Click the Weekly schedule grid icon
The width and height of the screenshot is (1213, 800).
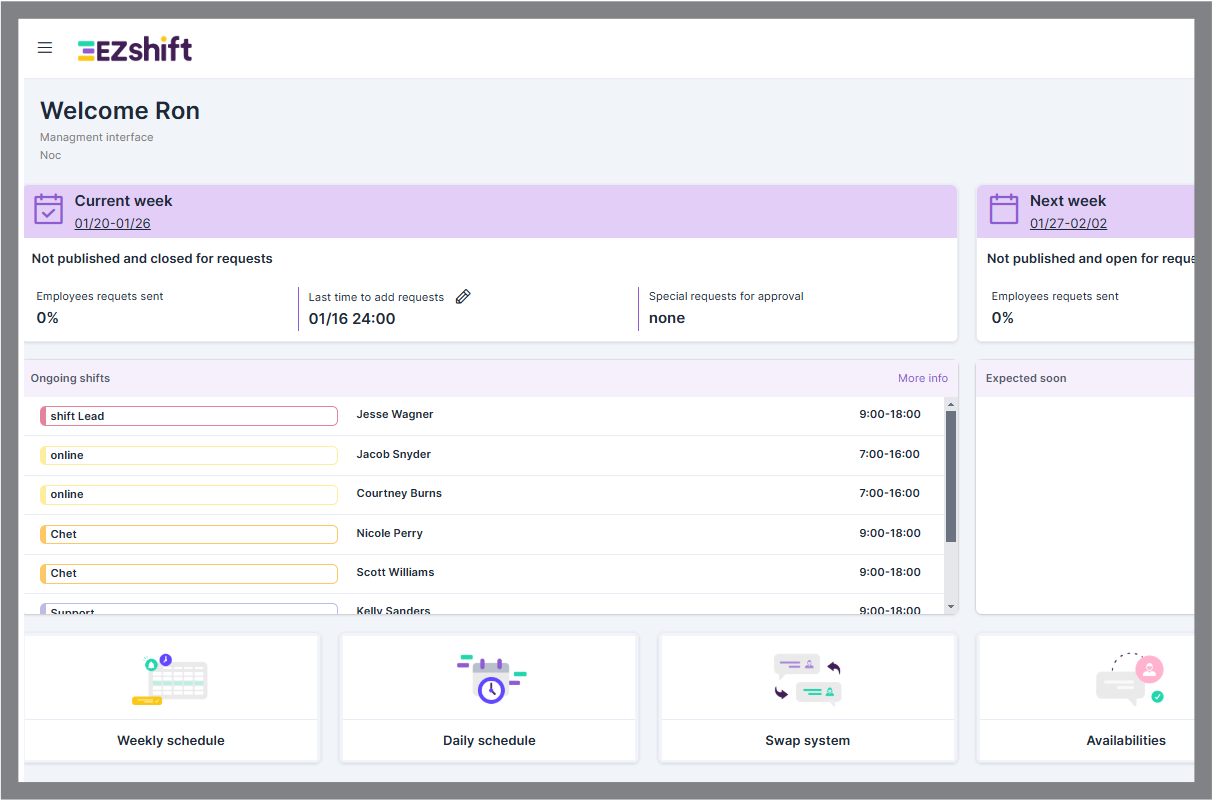tap(171, 678)
